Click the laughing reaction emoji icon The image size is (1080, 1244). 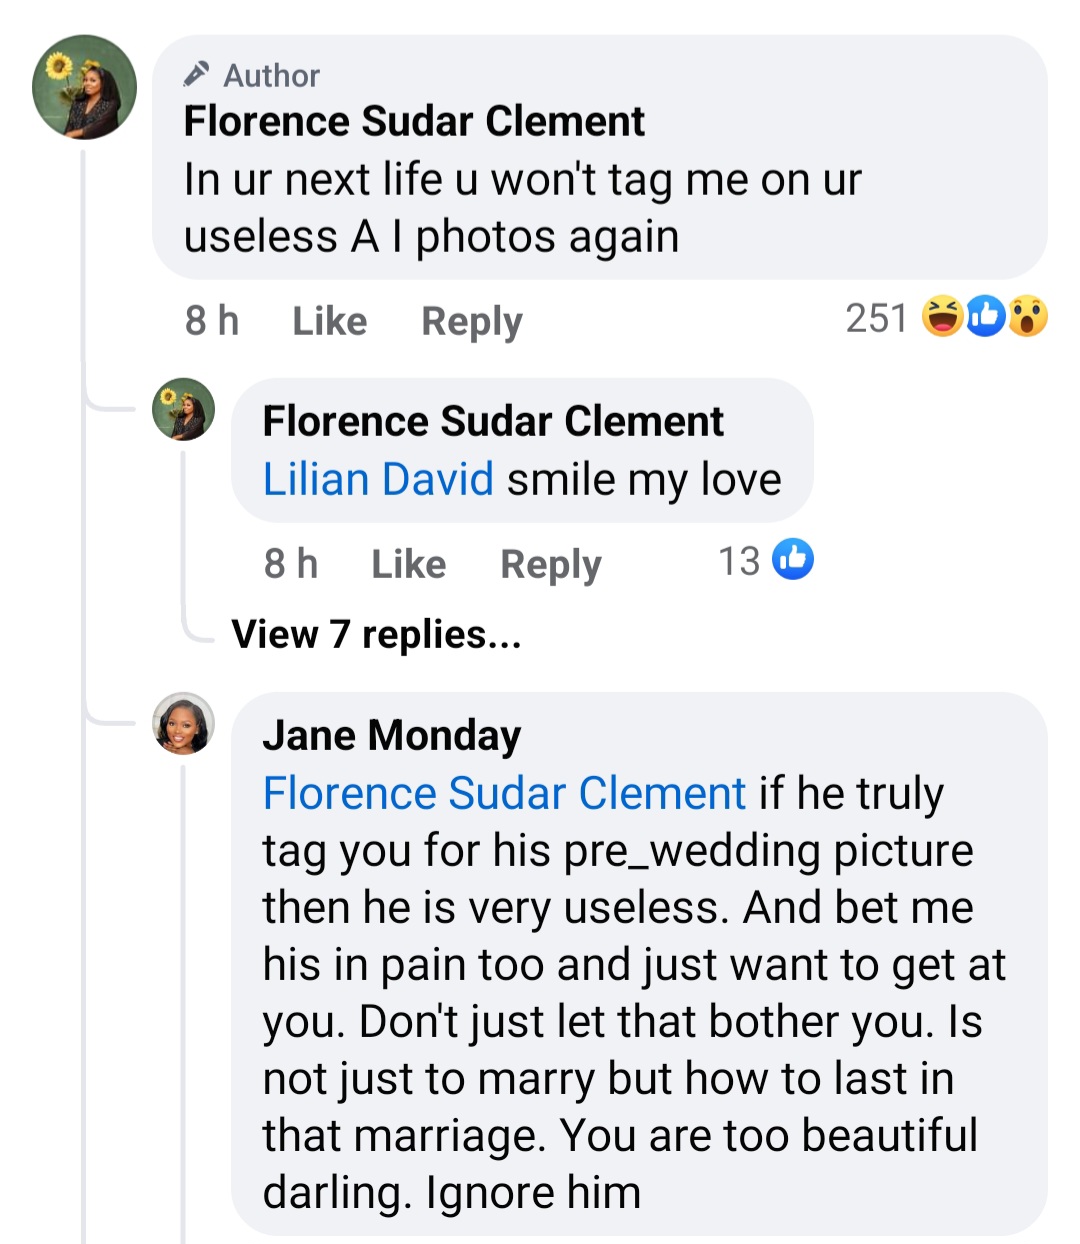pyautogui.click(x=942, y=317)
